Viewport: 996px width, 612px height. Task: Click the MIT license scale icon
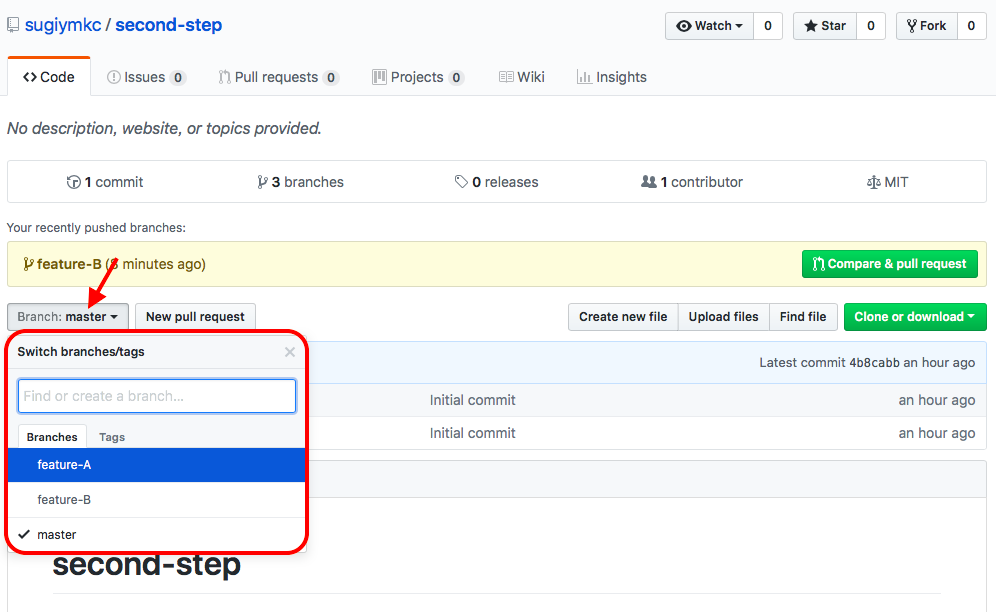coord(874,182)
